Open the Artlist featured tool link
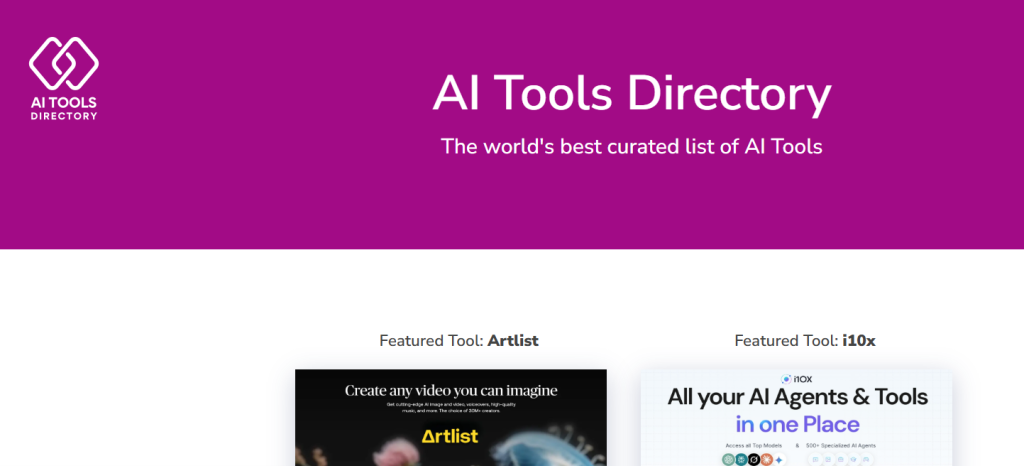1024x466 pixels. (513, 341)
